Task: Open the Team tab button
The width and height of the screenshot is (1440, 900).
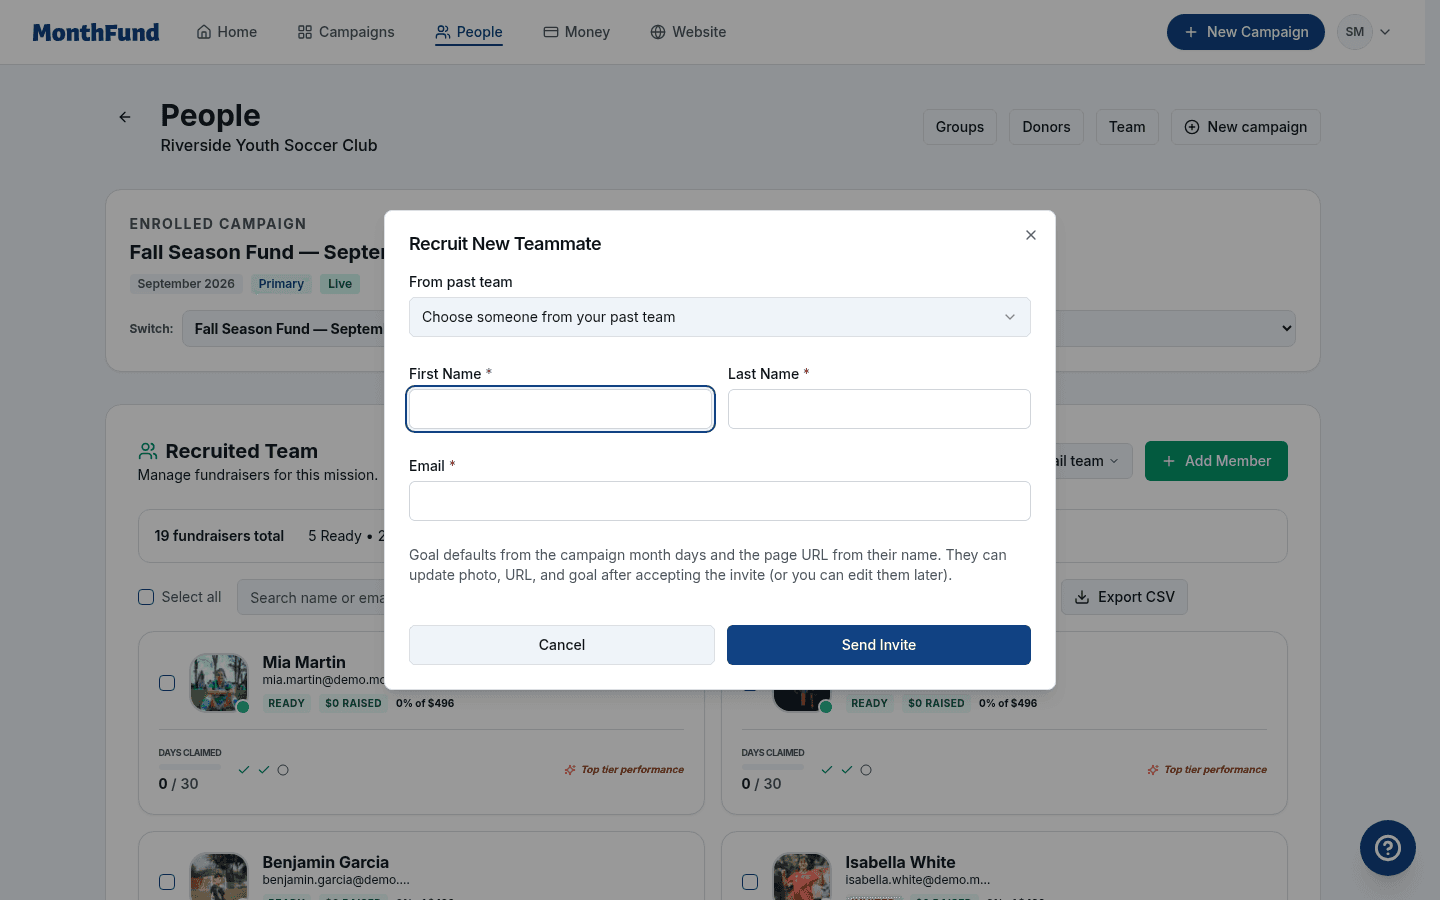Action: pos(1127,127)
